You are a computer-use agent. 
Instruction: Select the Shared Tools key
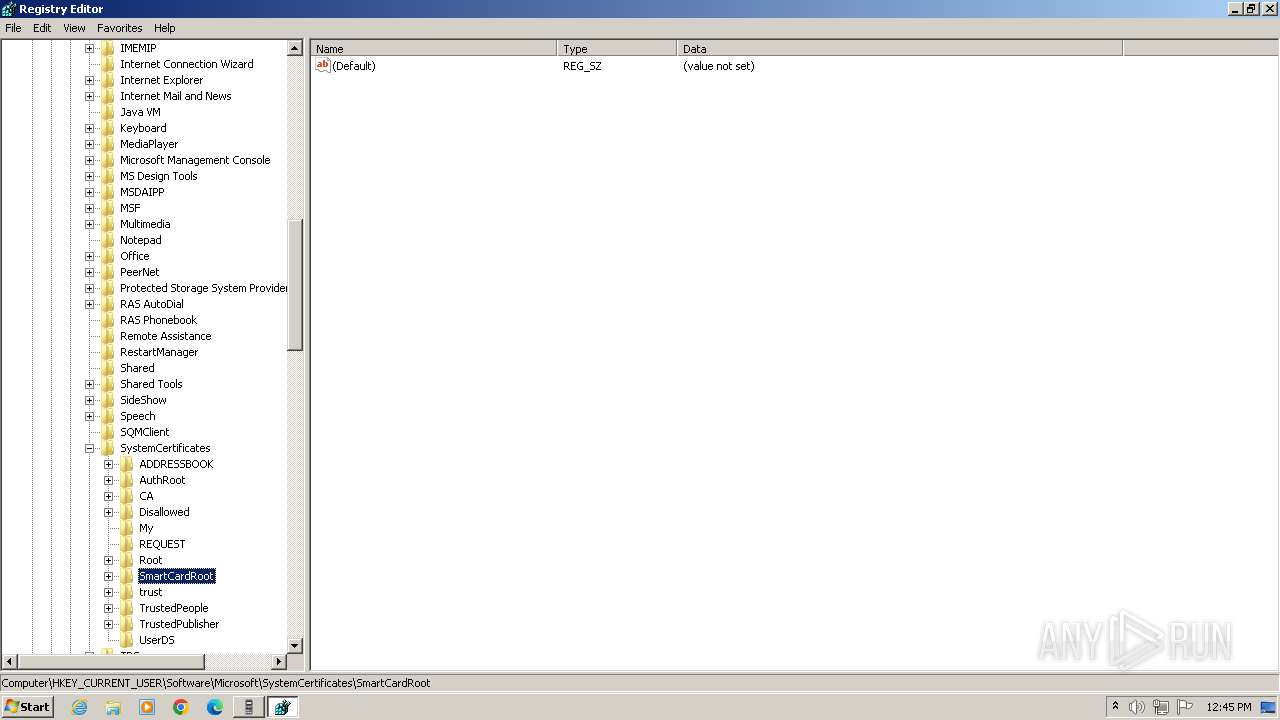click(x=151, y=384)
